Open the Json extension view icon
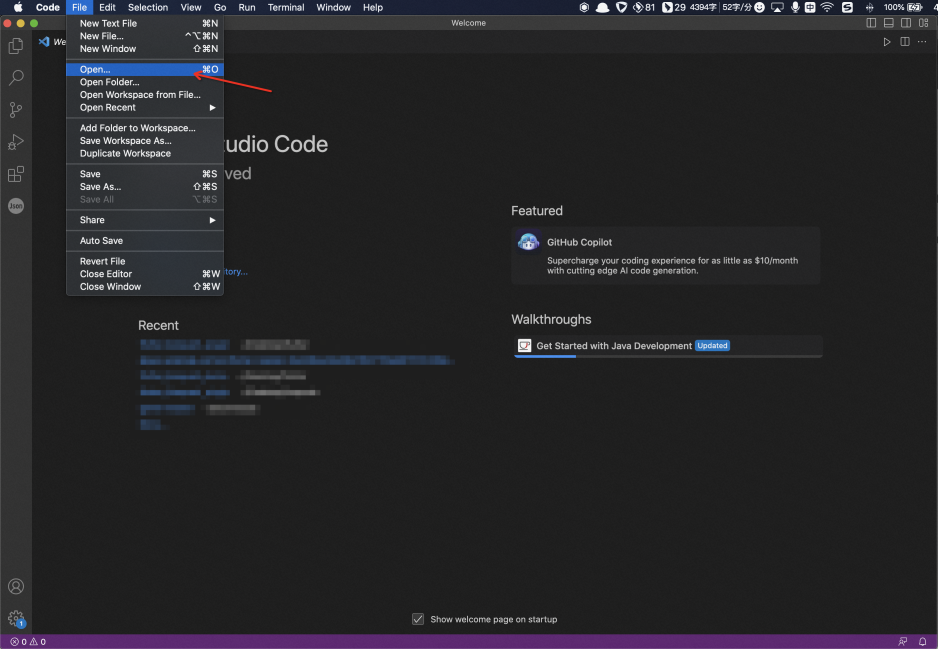The width and height of the screenshot is (938, 649). [16, 206]
